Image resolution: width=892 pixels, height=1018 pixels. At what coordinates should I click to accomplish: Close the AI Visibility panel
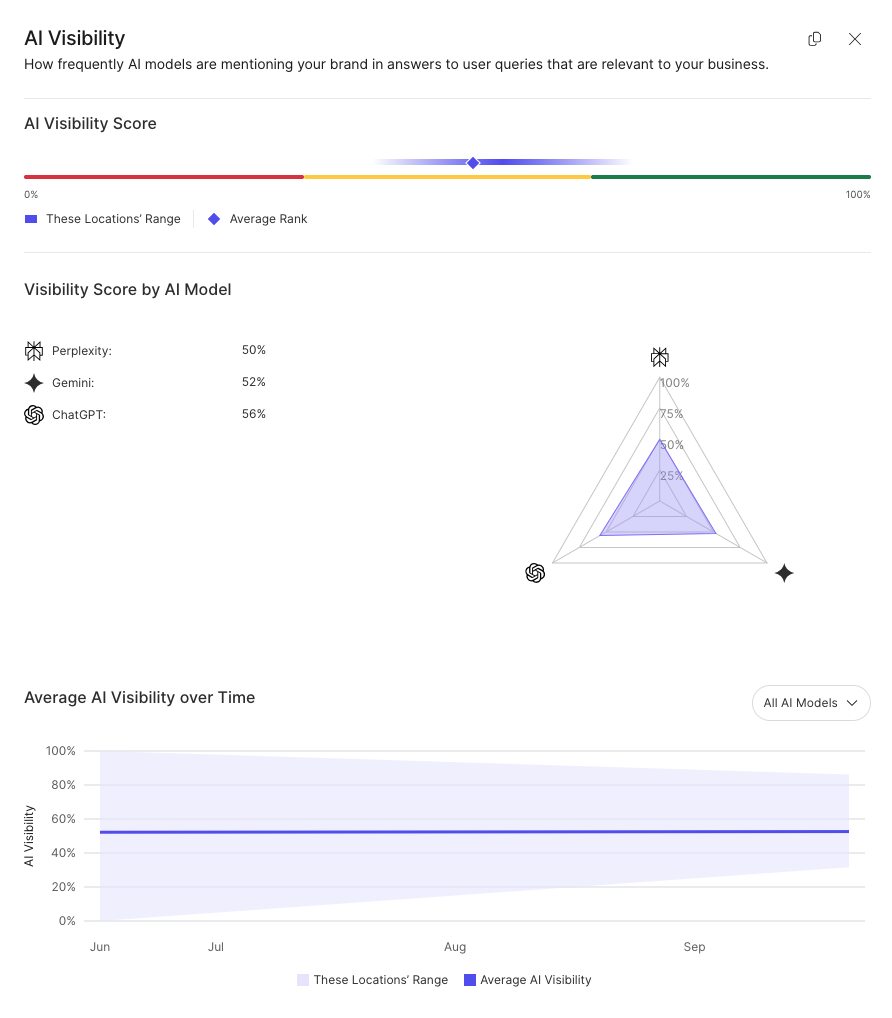855,39
